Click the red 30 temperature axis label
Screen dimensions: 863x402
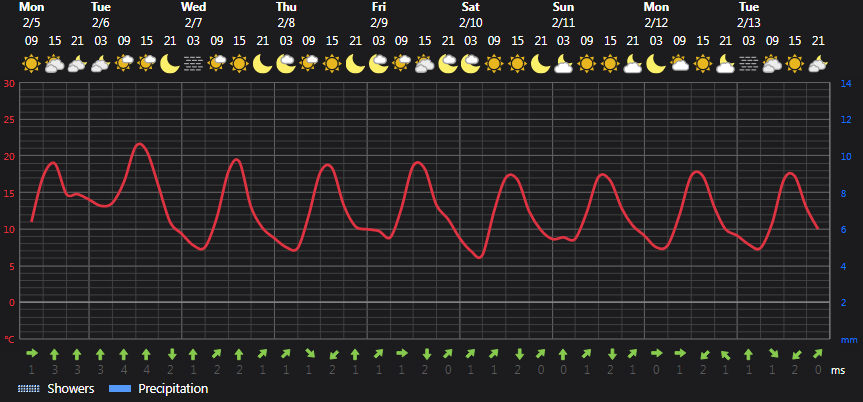(x=9, y=84)
